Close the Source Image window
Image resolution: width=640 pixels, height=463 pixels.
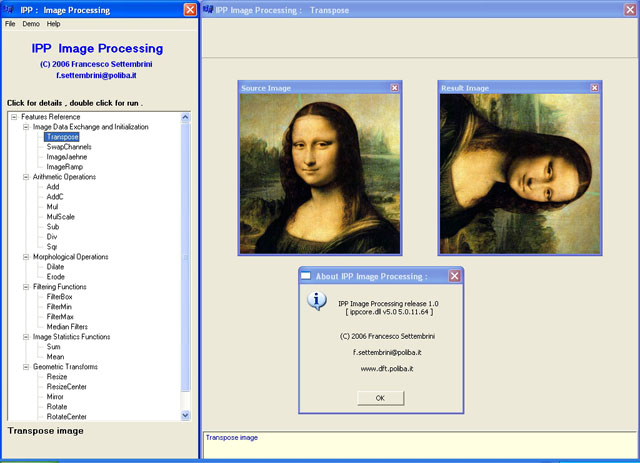pos(394,88)
